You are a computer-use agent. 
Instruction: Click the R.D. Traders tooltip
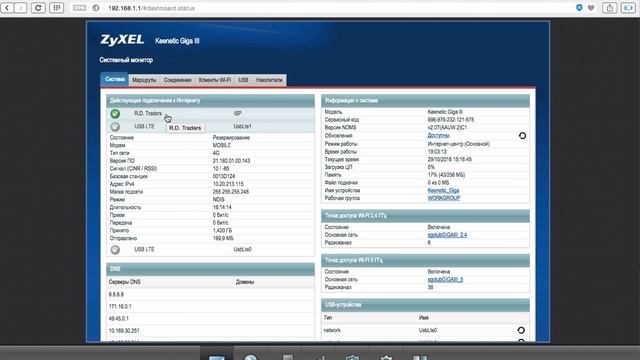[x=185, y=128]
